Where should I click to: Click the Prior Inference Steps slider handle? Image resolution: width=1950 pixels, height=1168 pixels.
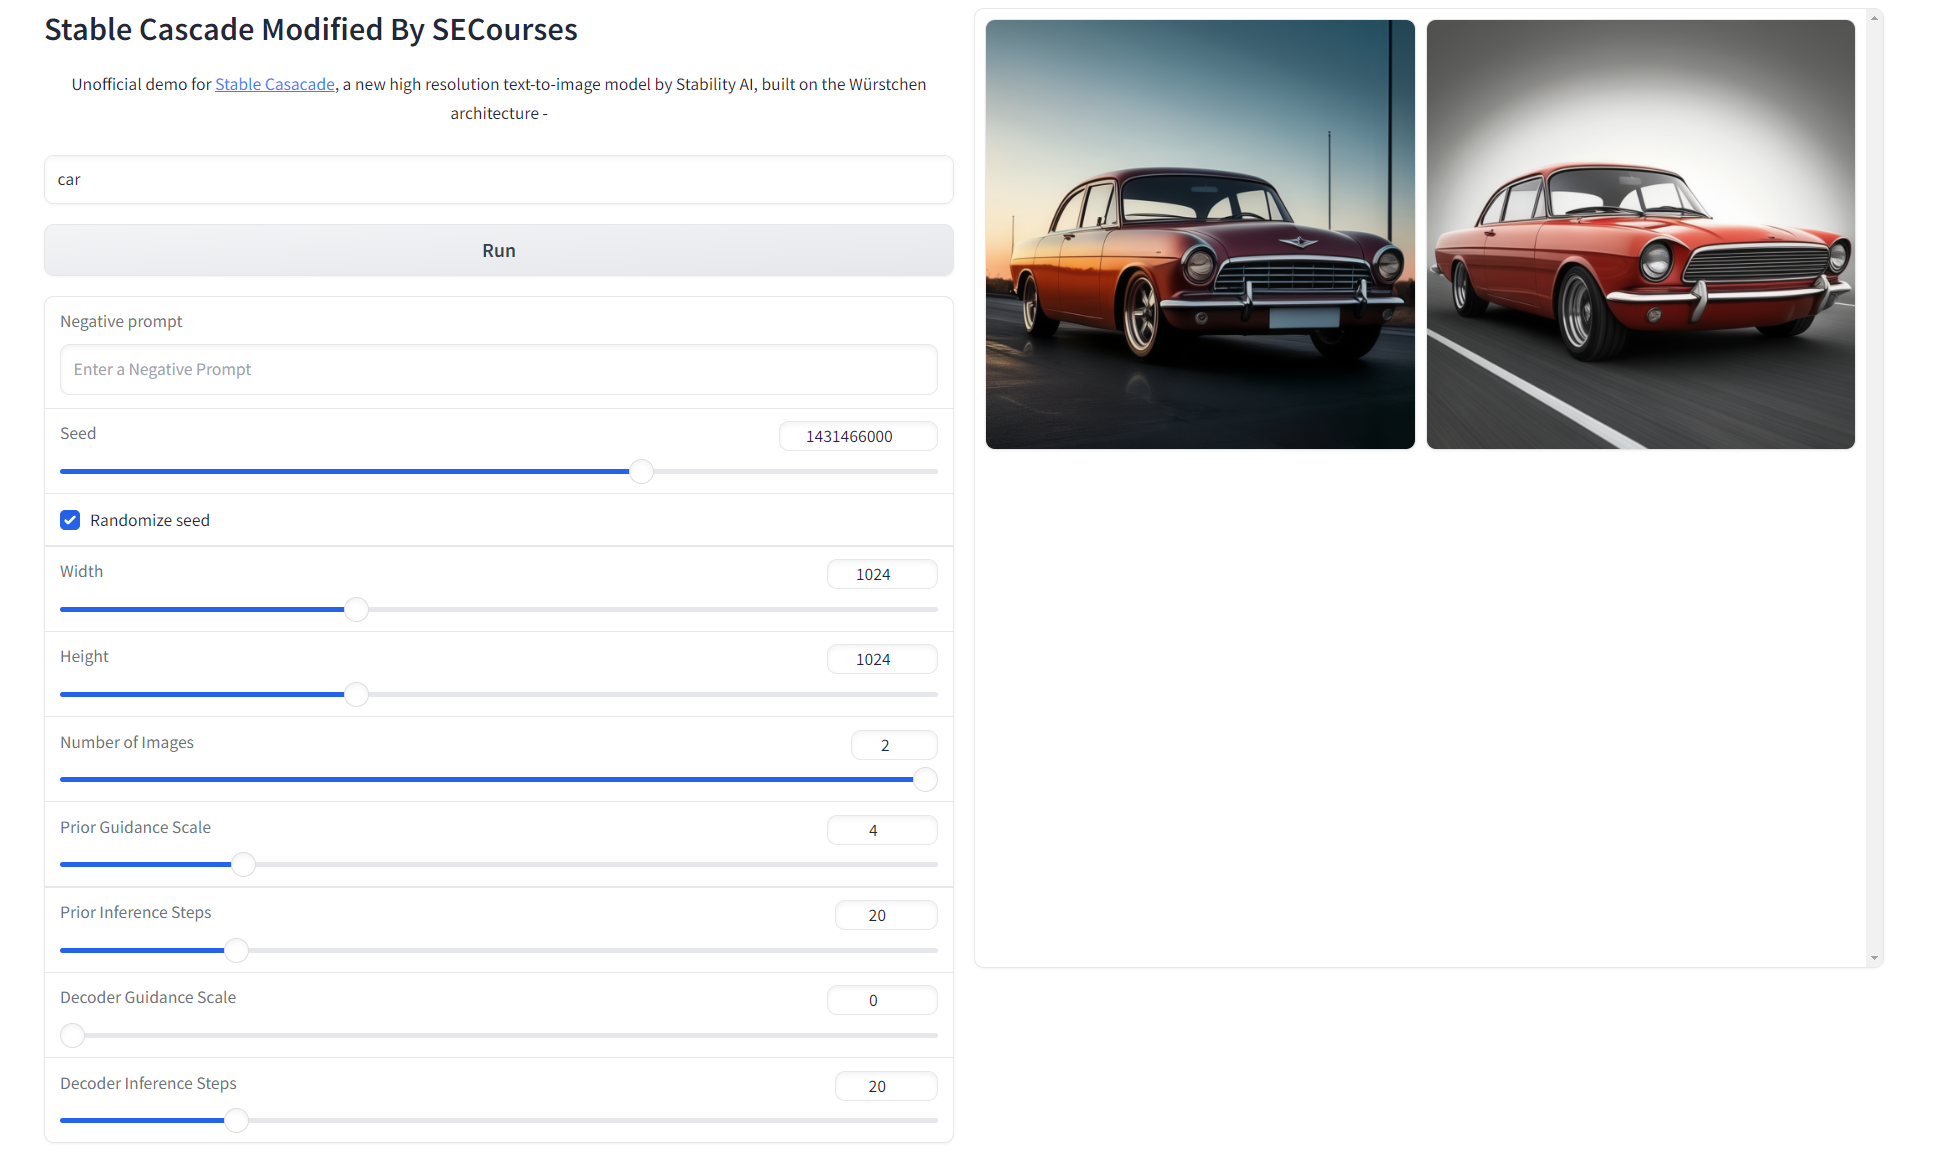[236, 950]
